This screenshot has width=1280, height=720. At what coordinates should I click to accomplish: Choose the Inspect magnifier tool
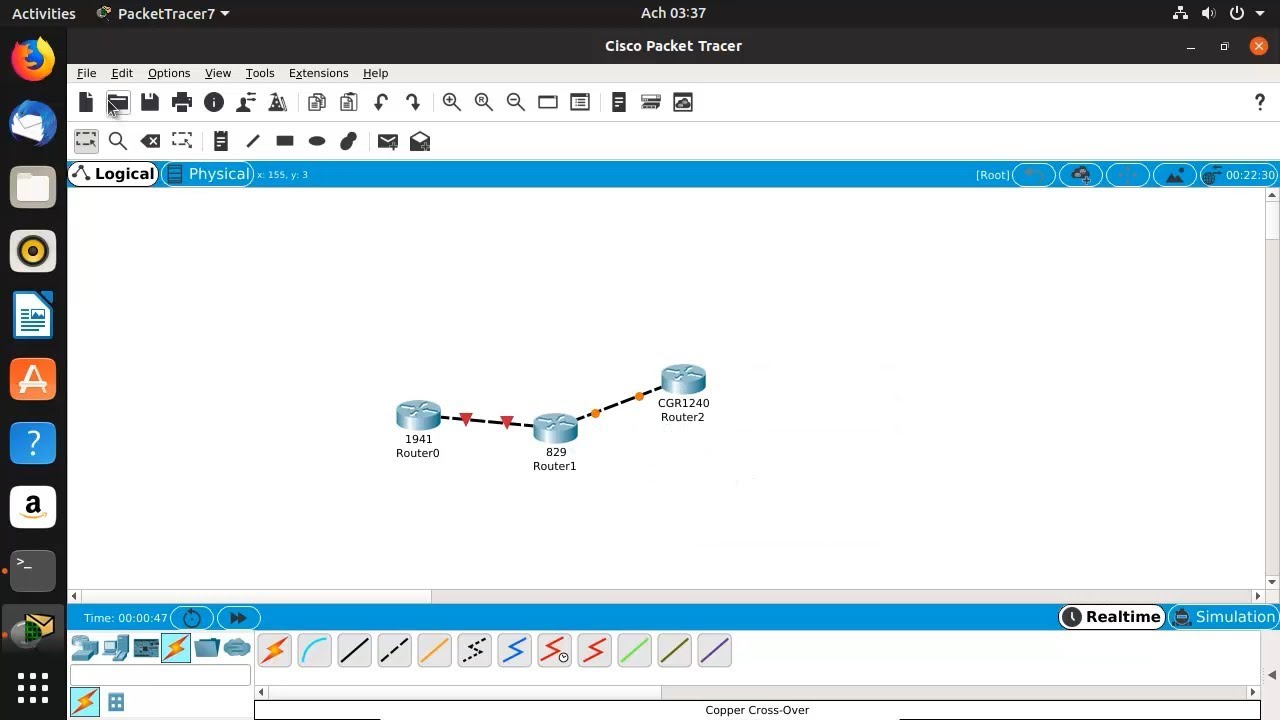point(118,141)
